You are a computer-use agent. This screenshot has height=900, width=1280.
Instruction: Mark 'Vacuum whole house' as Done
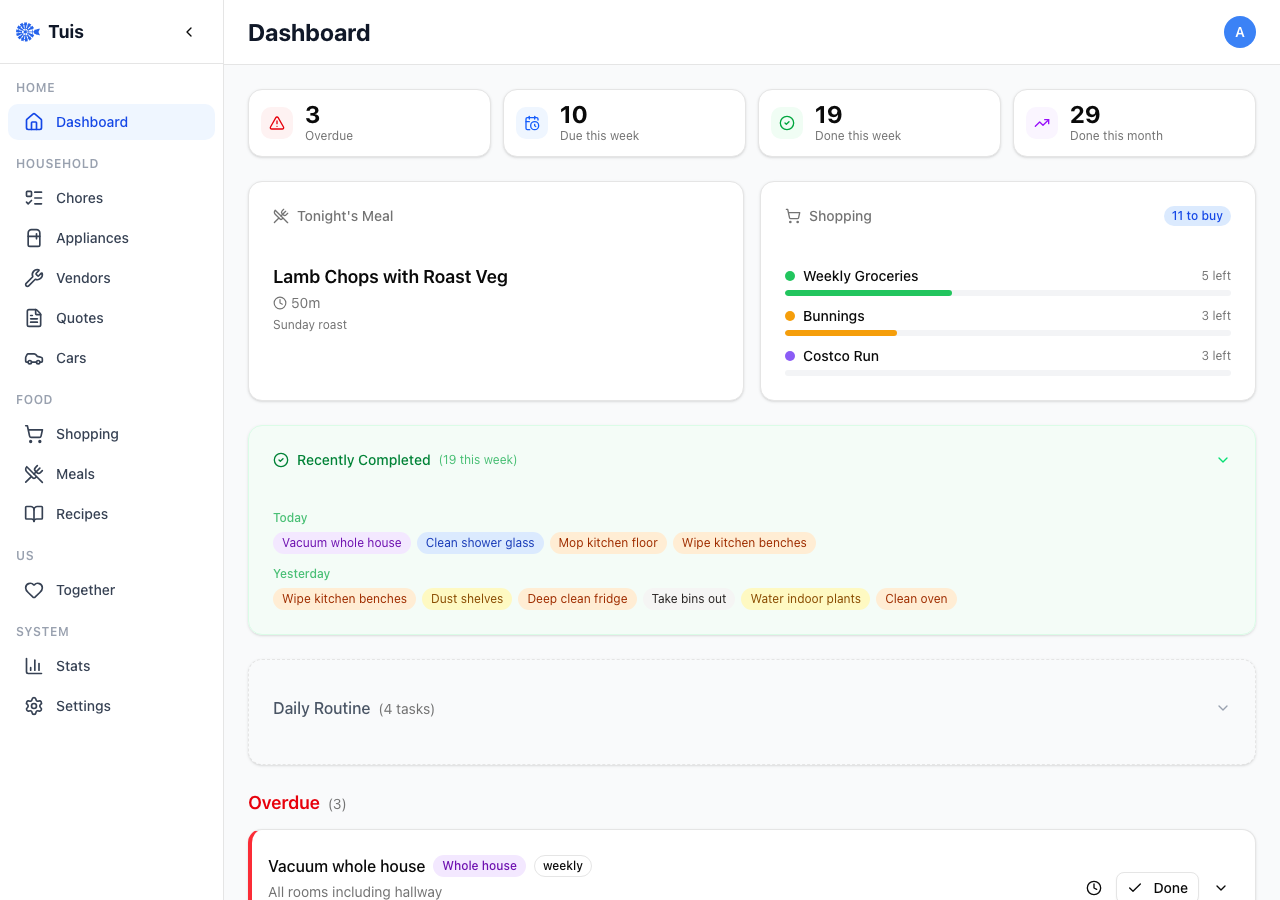[1157, 888]
